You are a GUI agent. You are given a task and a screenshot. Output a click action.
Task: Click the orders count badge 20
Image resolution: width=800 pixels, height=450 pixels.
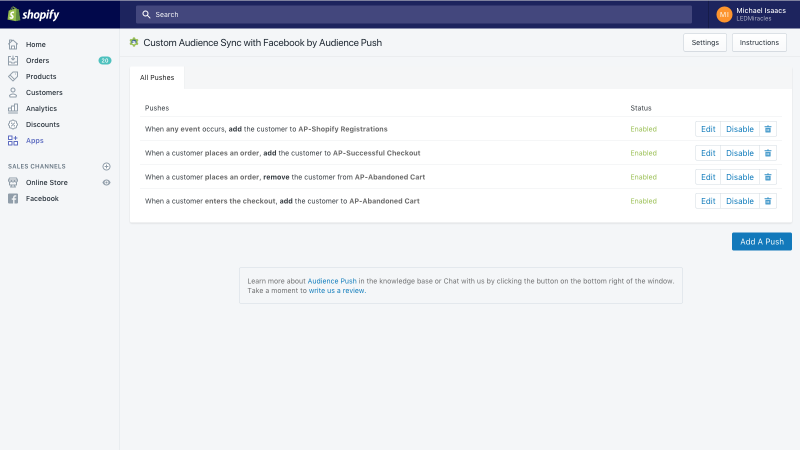(105, 60)
